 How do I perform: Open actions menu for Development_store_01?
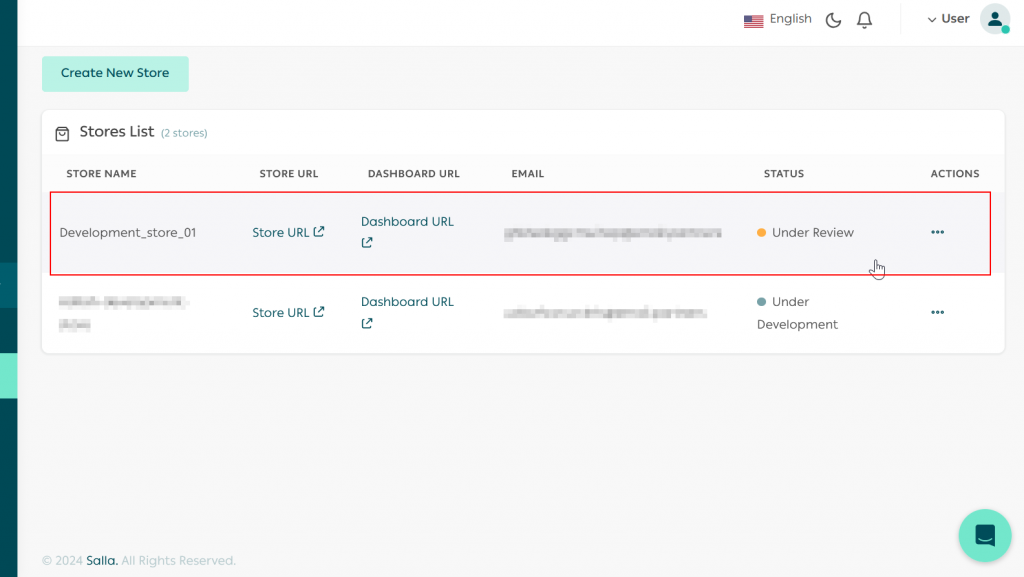937,232
